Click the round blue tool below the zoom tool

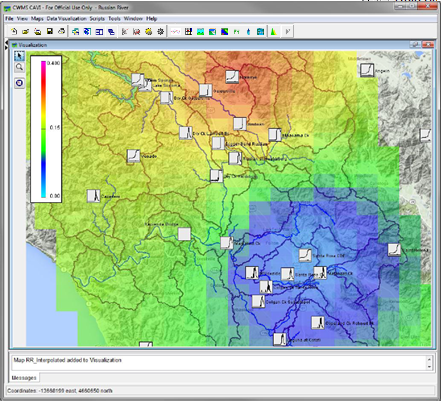pyautogui.click(x=19, y=83)
